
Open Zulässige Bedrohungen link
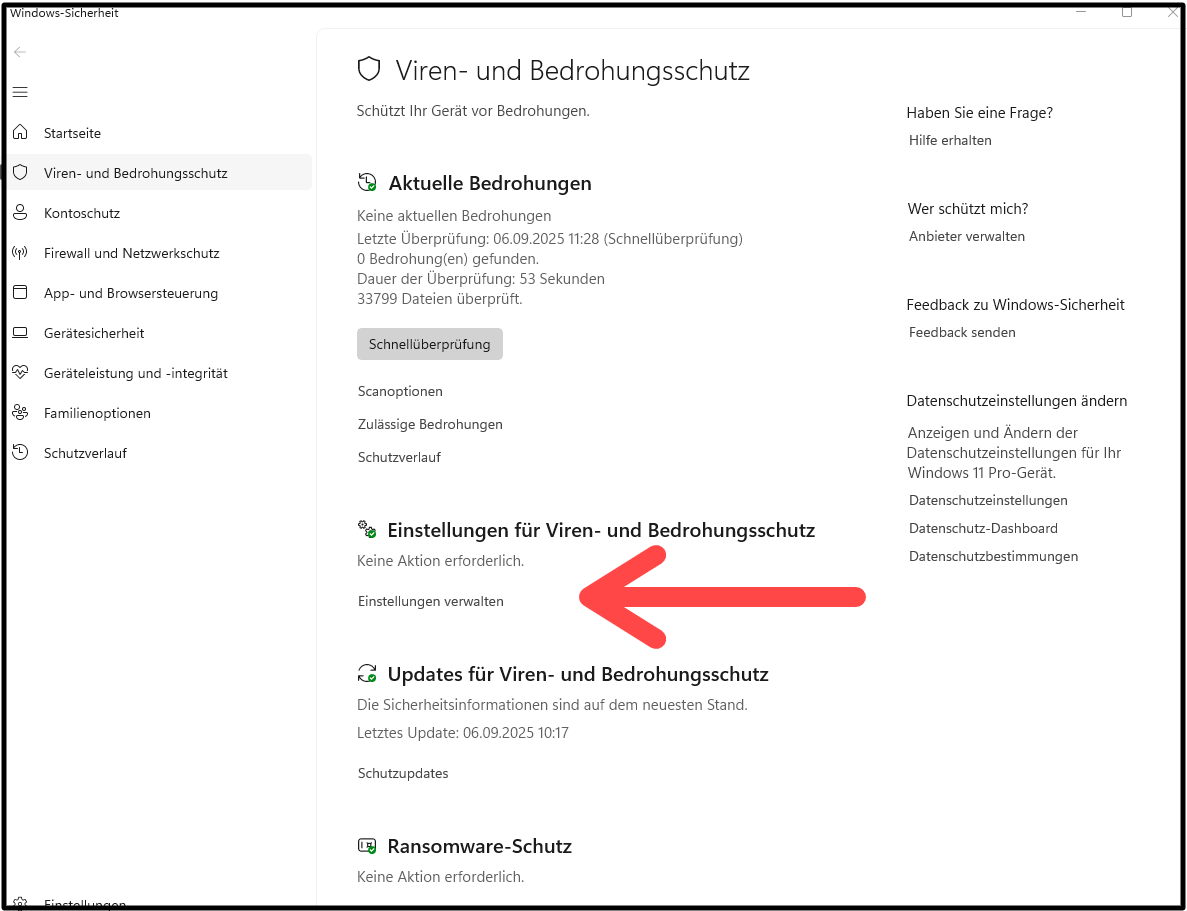pos(430,424)
